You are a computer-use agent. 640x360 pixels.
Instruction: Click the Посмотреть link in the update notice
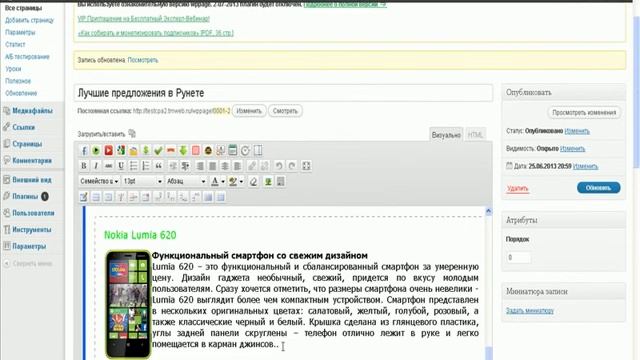pyautogui.click(x=143, y=60)
